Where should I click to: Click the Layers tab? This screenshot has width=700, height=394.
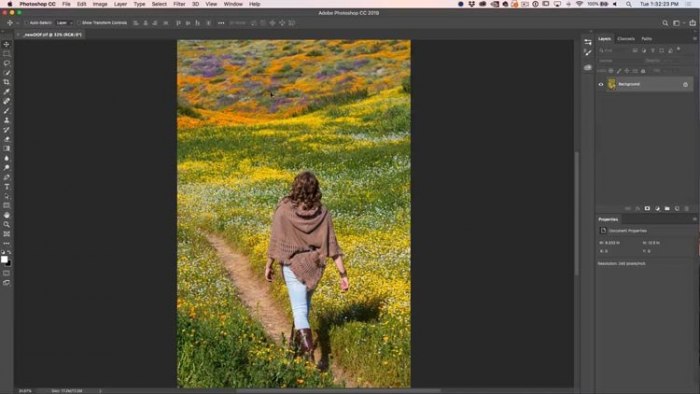point(604,39)
